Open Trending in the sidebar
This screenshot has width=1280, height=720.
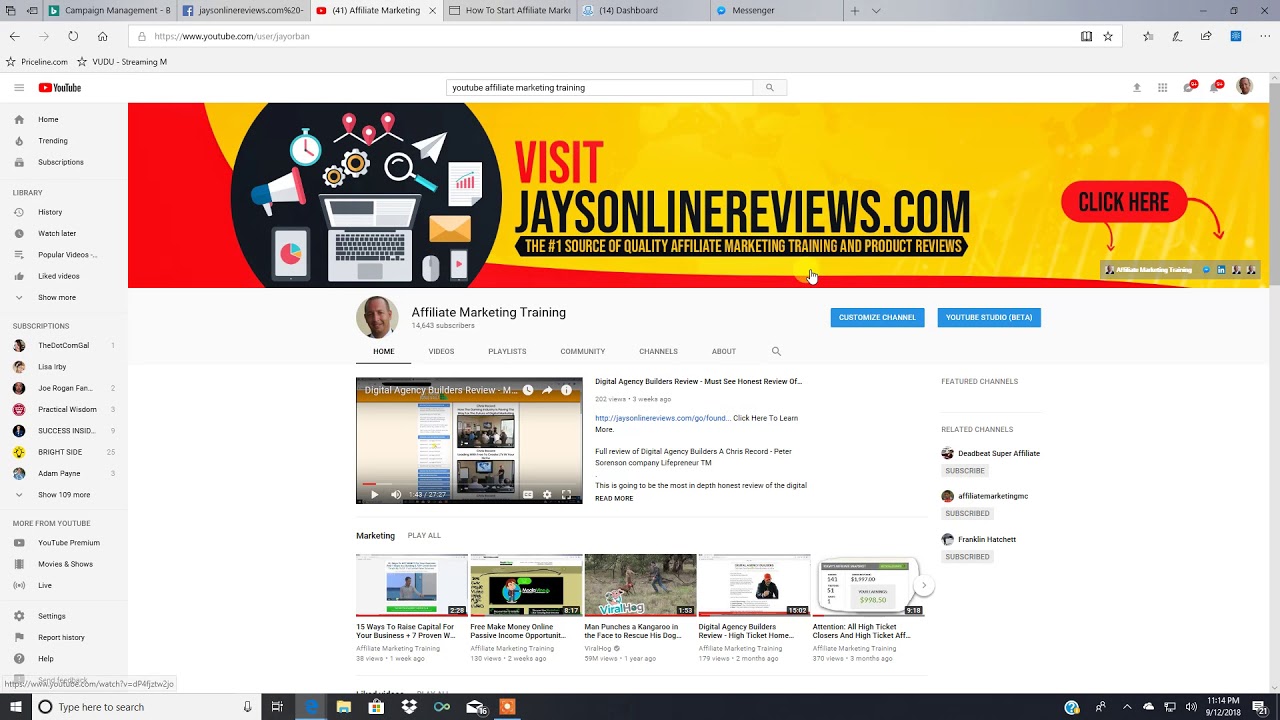64,141
